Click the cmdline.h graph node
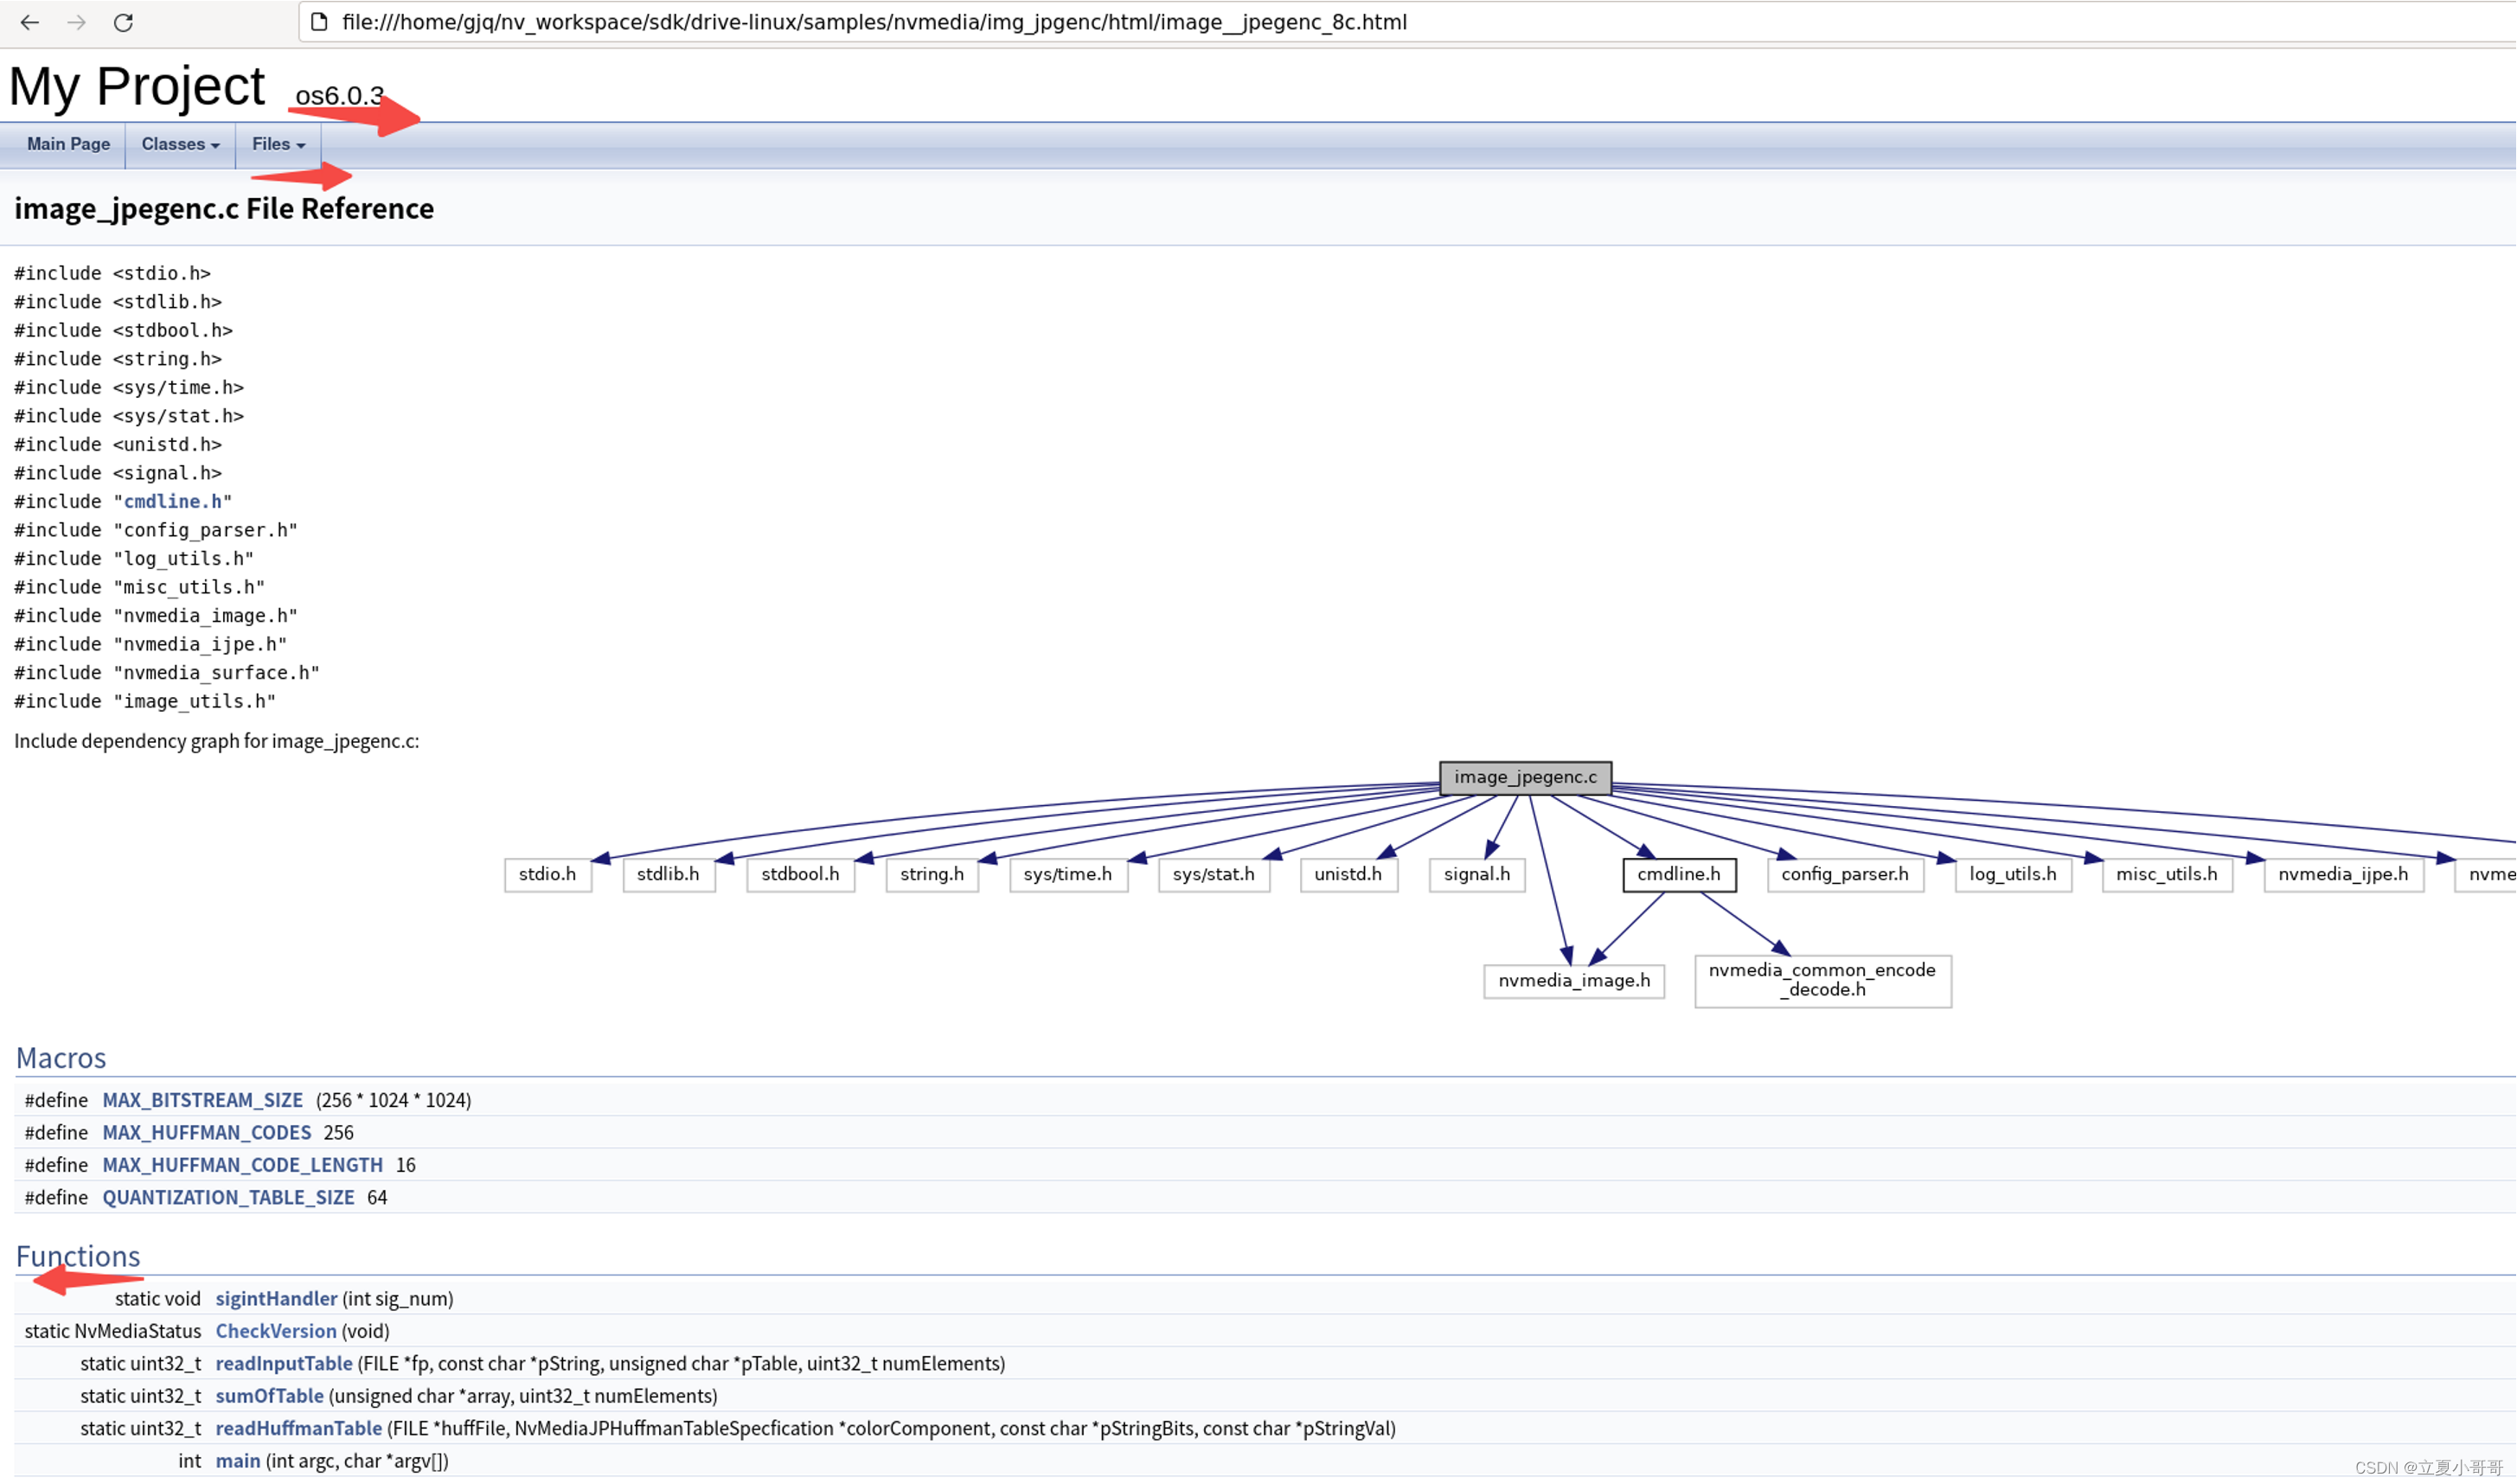This screenshot has height=1484, width=2517. (1678, 874)
